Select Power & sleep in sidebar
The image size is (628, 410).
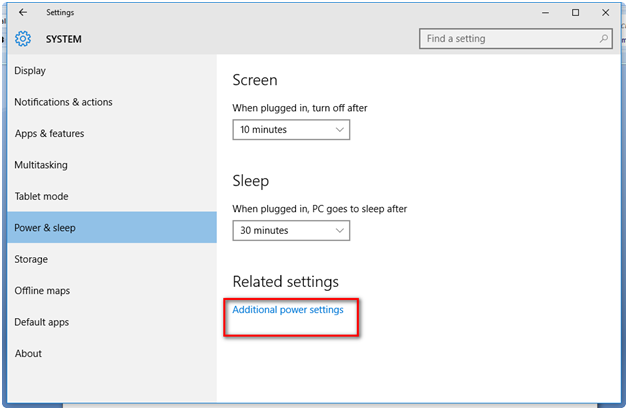coord(45,228)
